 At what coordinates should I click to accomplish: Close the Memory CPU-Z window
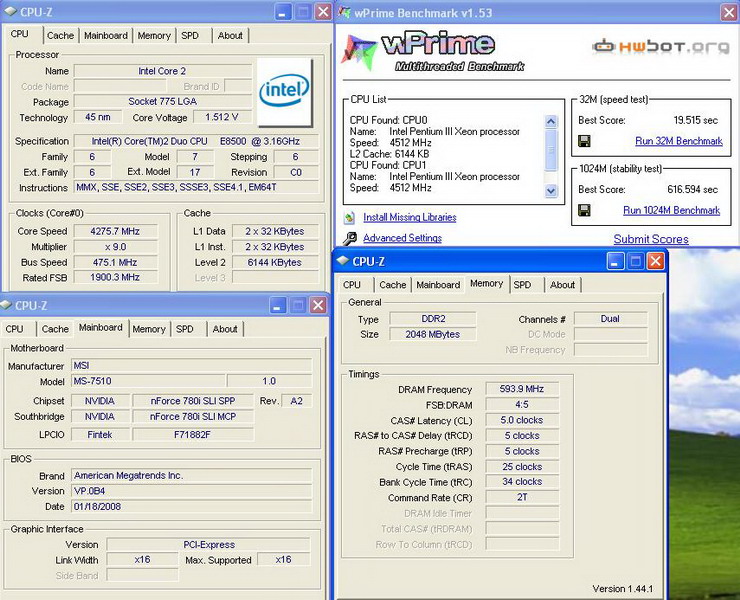click(656, 261)
